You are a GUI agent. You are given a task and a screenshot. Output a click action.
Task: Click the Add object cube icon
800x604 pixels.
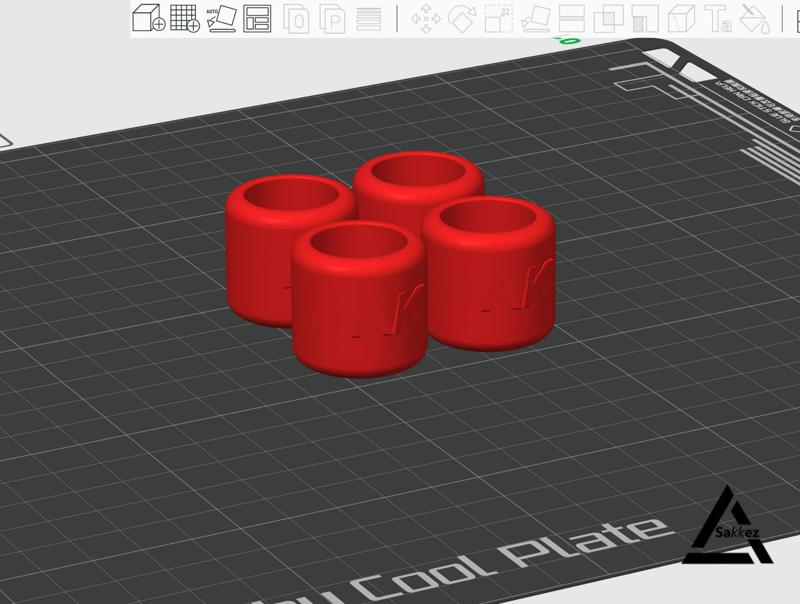[x=148, y=18]
